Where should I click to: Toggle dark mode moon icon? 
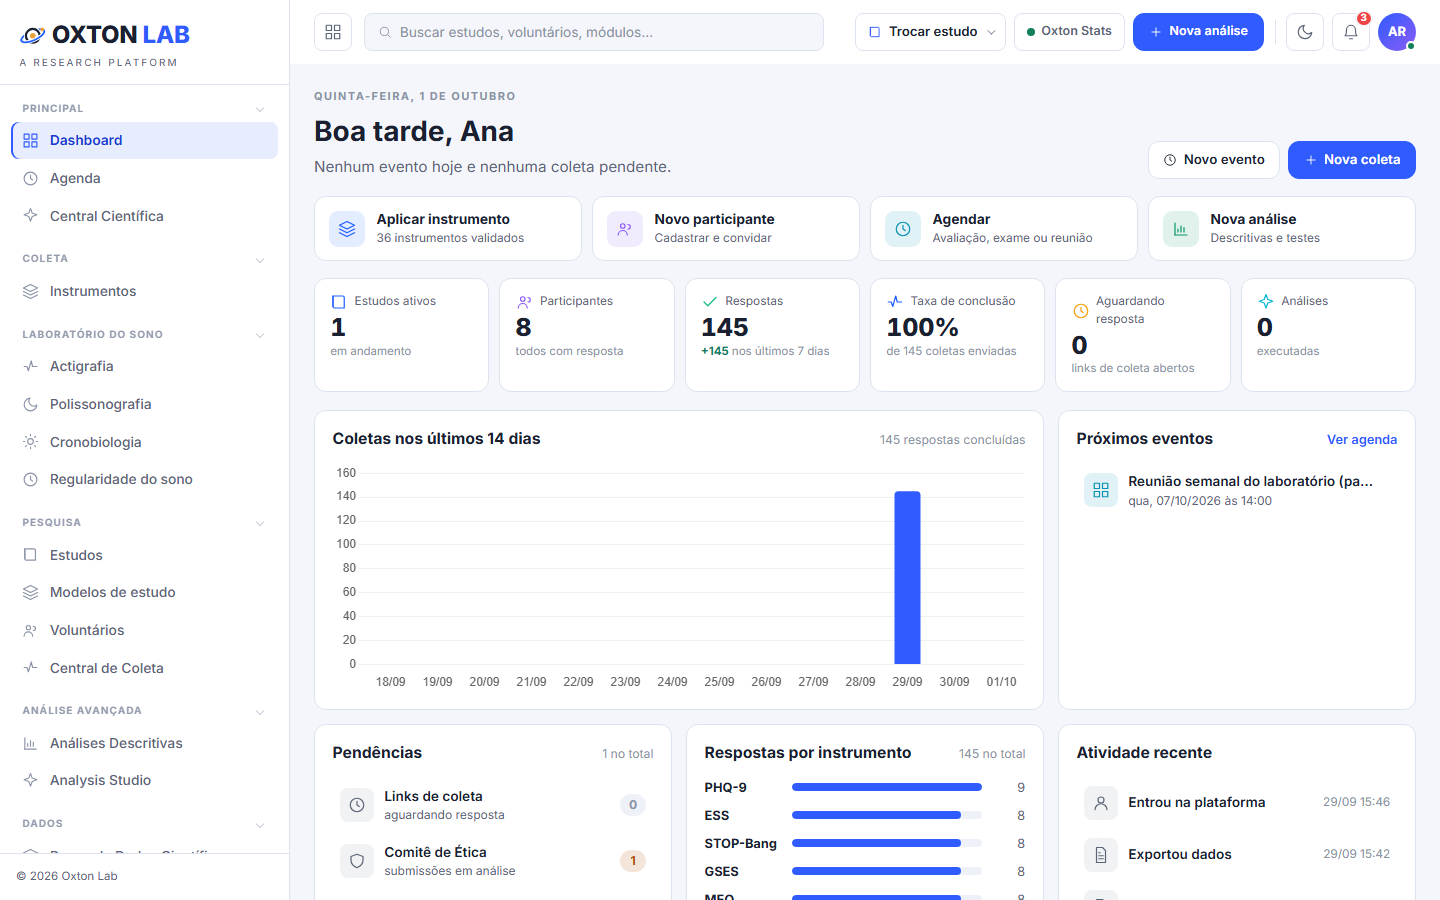click(x=1305, y=32)
